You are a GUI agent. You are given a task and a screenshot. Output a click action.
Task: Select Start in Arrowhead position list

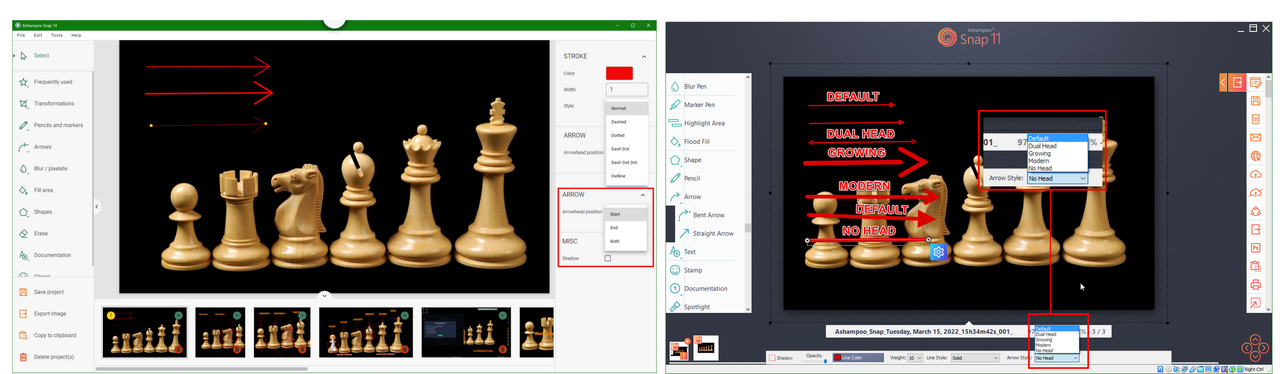(626, 214)
